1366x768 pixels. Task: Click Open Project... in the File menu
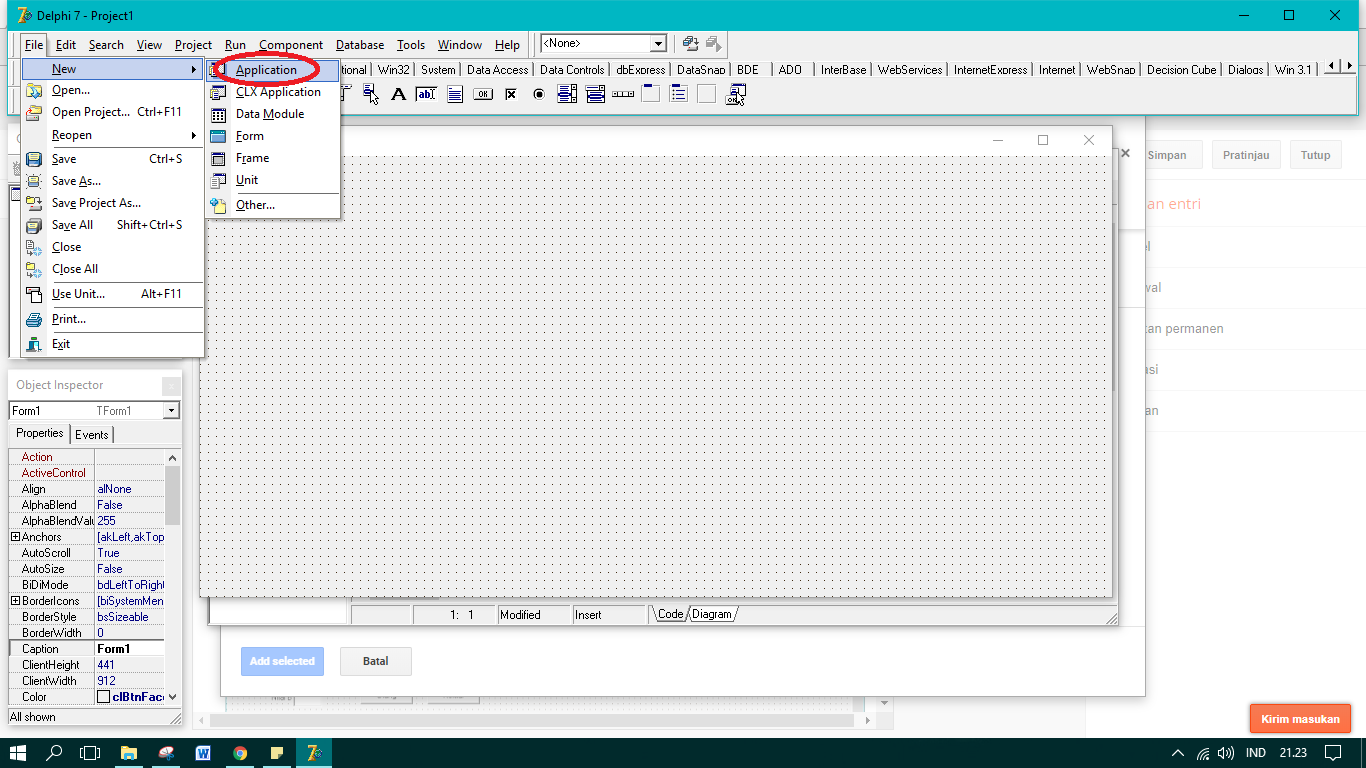point(113,112)
